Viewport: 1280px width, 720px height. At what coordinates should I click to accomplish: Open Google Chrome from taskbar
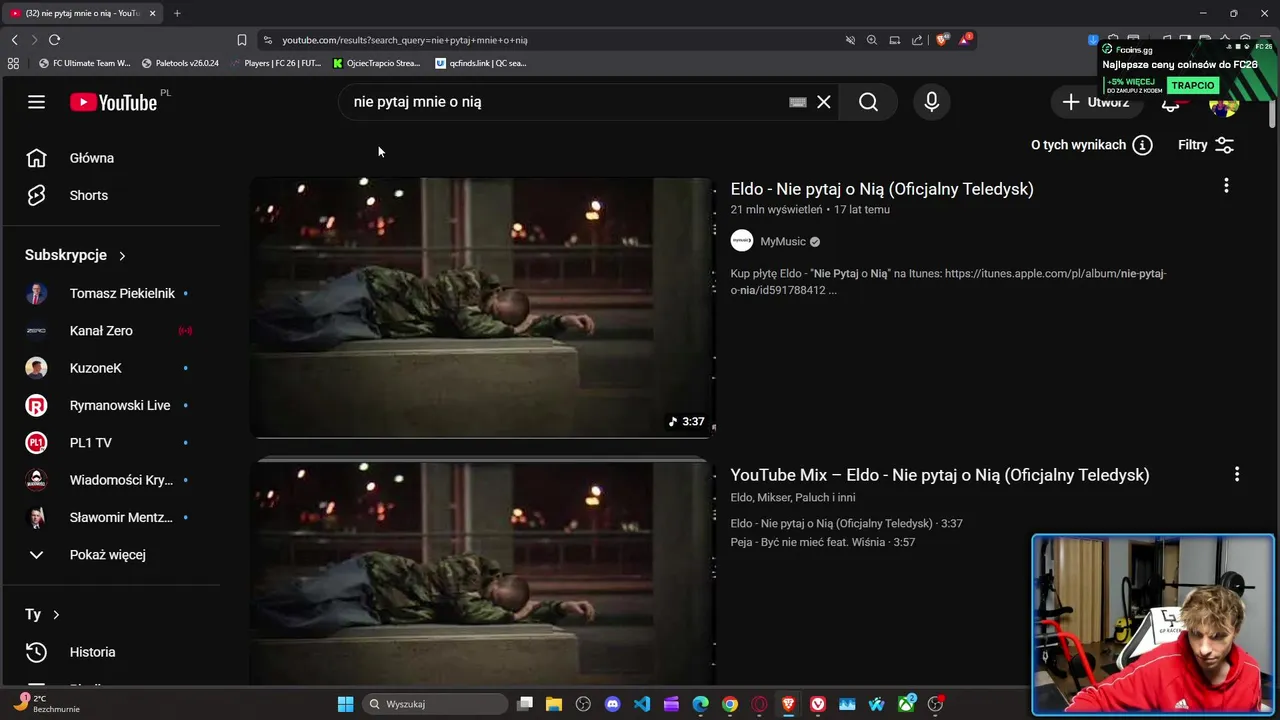click(x=730, y=704)
